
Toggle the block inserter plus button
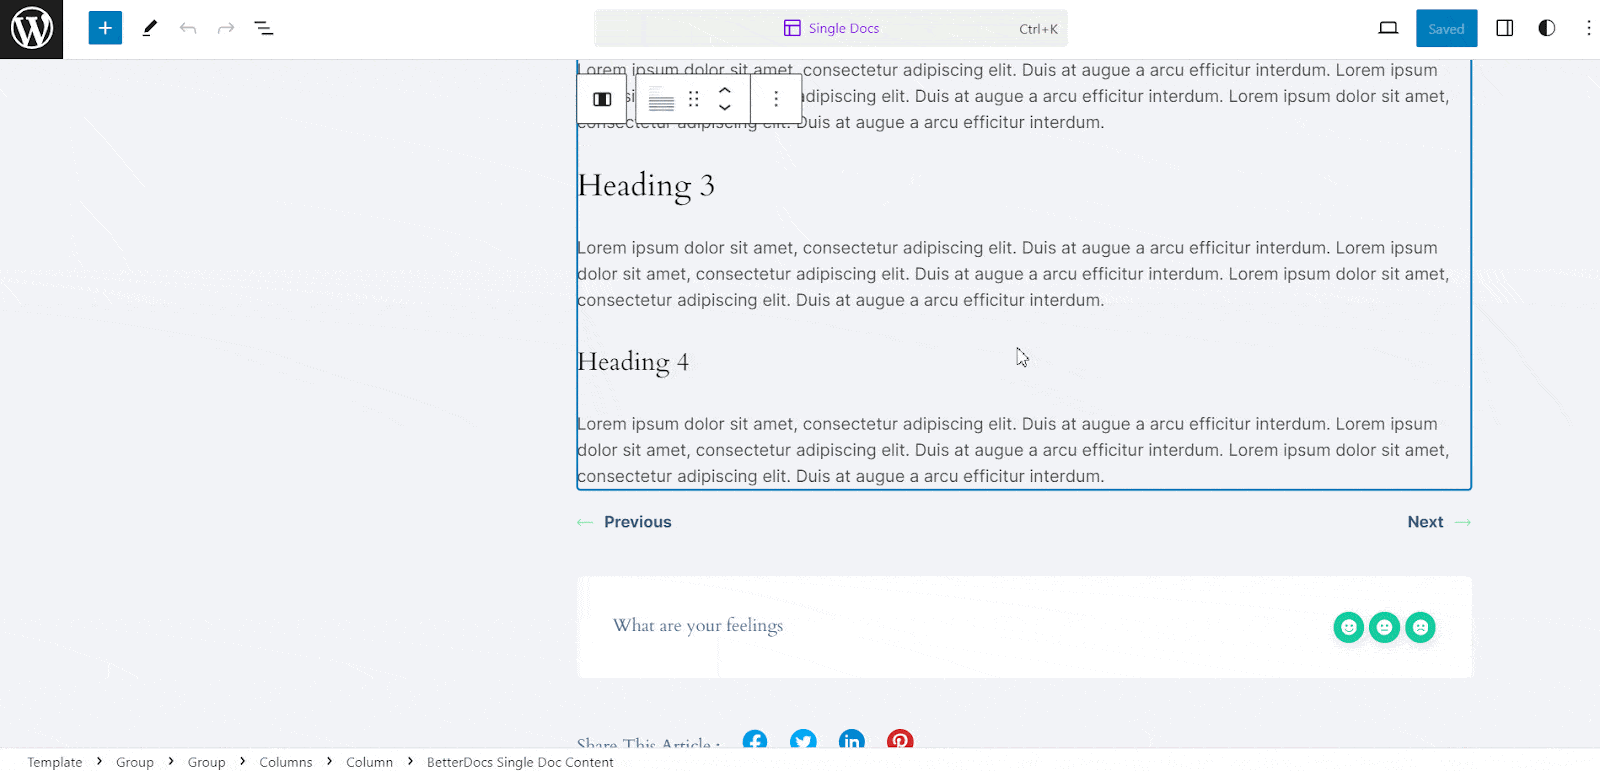click(x=105, y=28)
